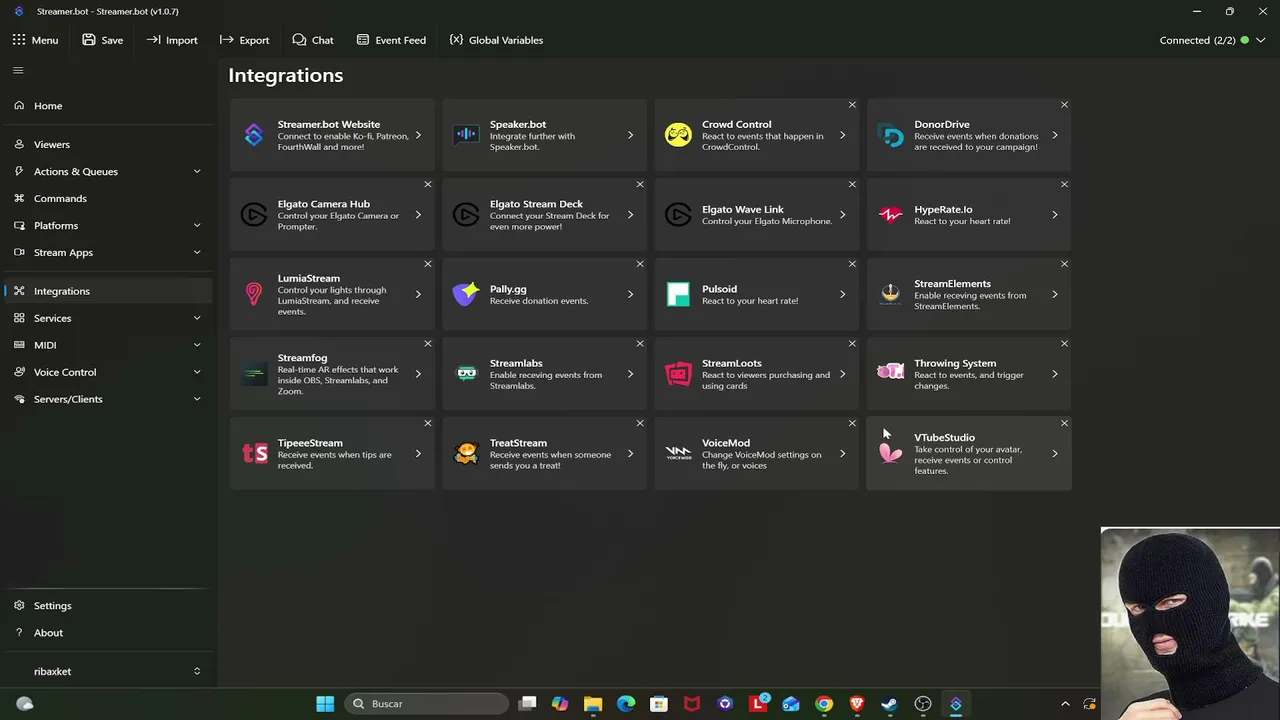
Task: Open the Commands page
Action: coord(108,199)
